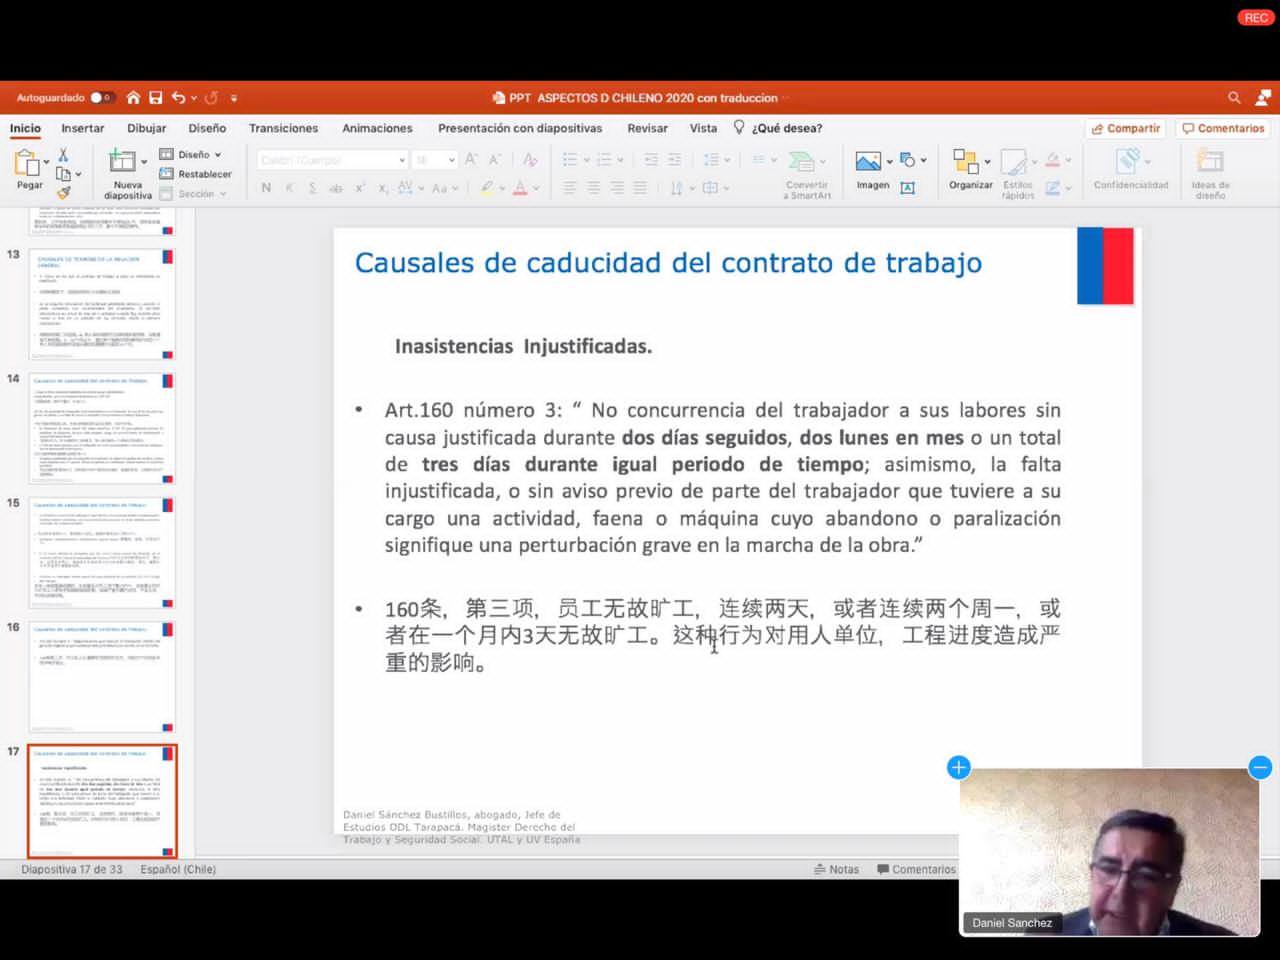Image resolution: width=1280 pixels, height=960 pixels.
Task: Insert a text box from the ribbon
Action: tap(908, 188)
